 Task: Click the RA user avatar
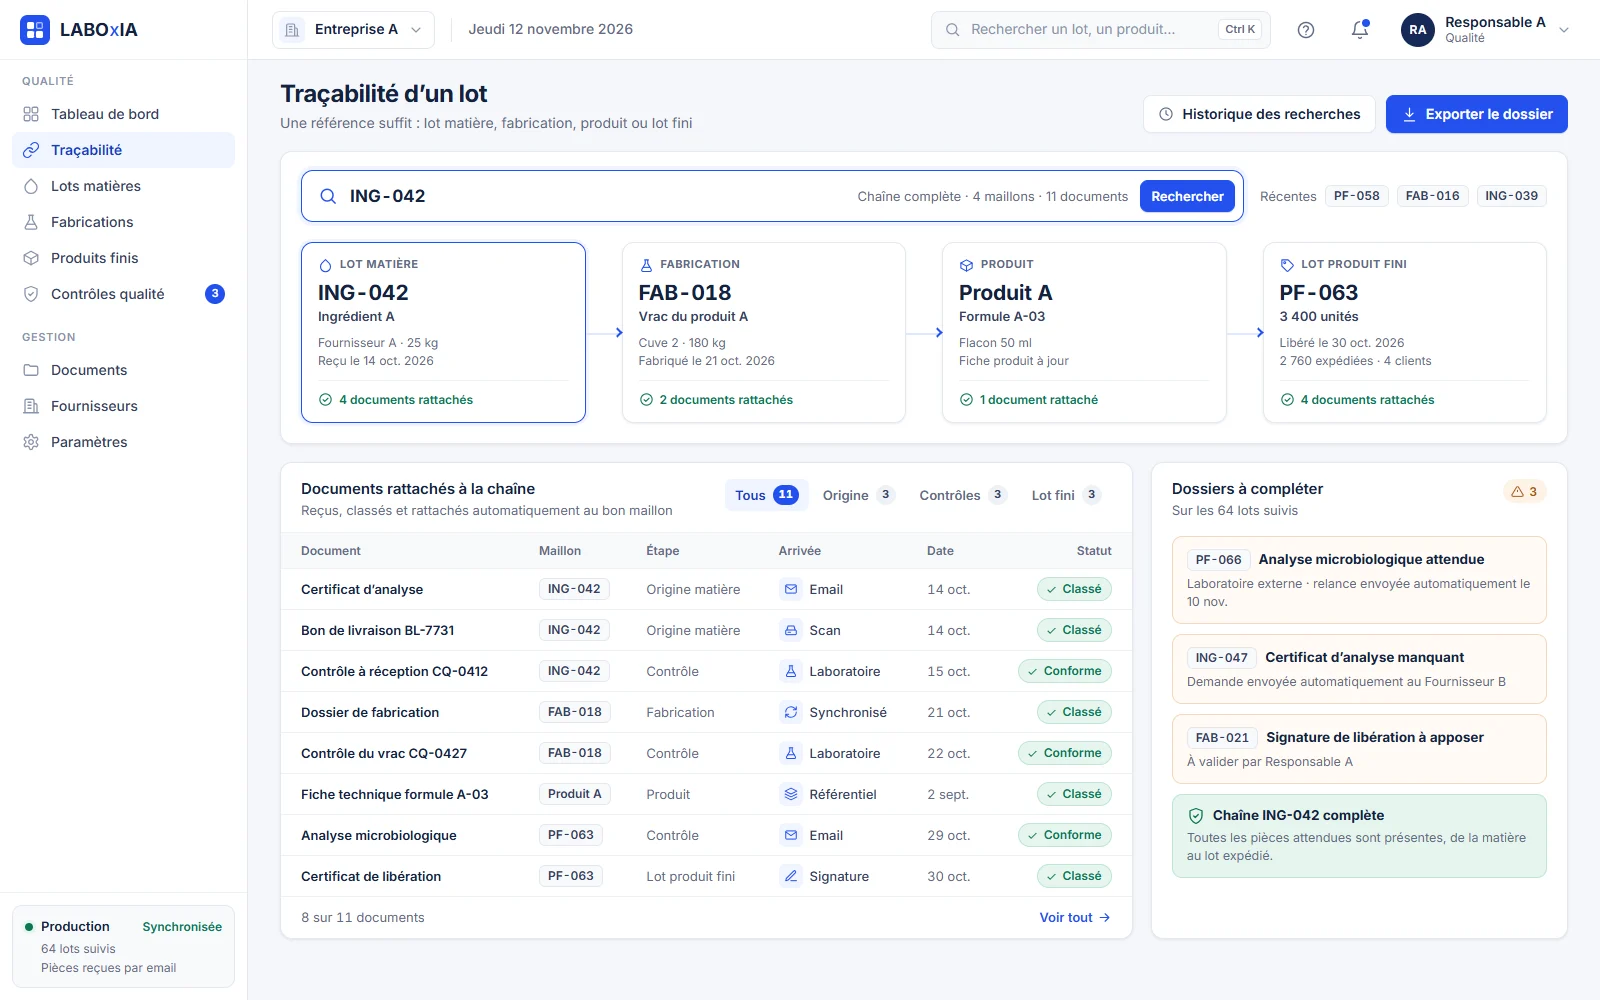[x=1418, y=30]
